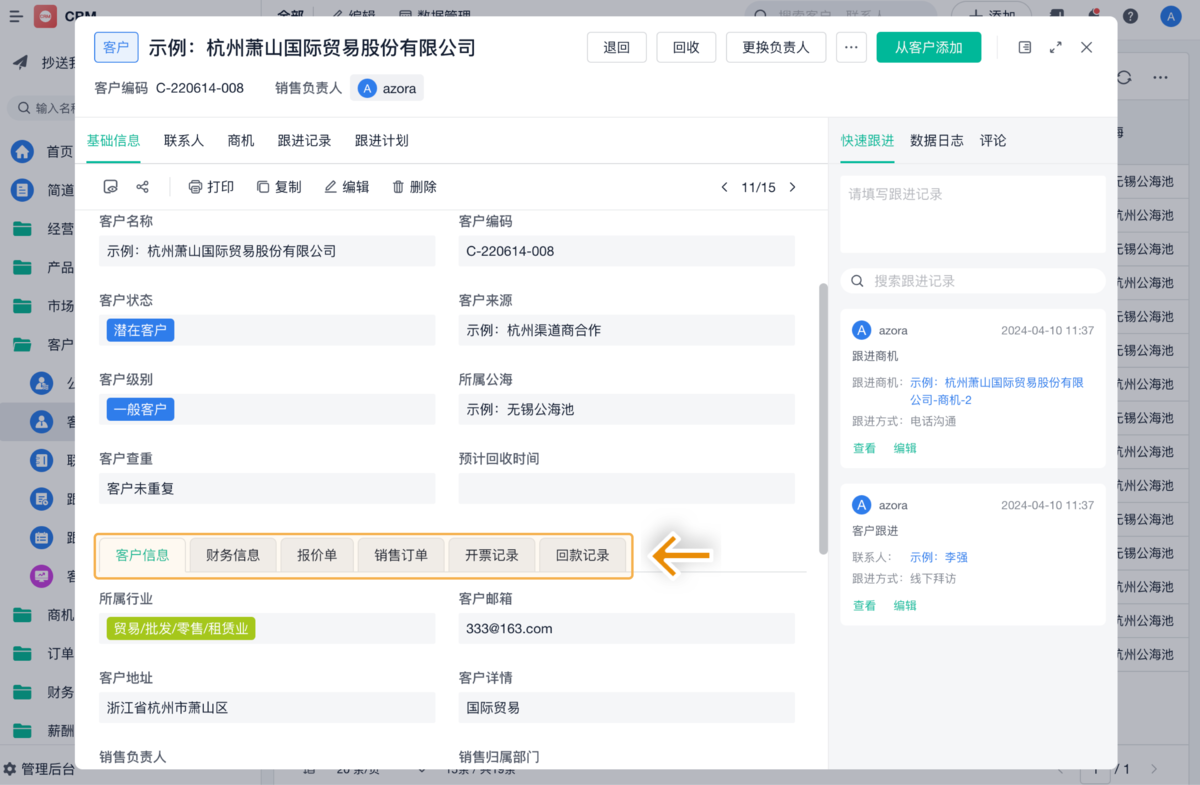Click the edit pencil icon labeled 编辑

[x=331, y=187]
